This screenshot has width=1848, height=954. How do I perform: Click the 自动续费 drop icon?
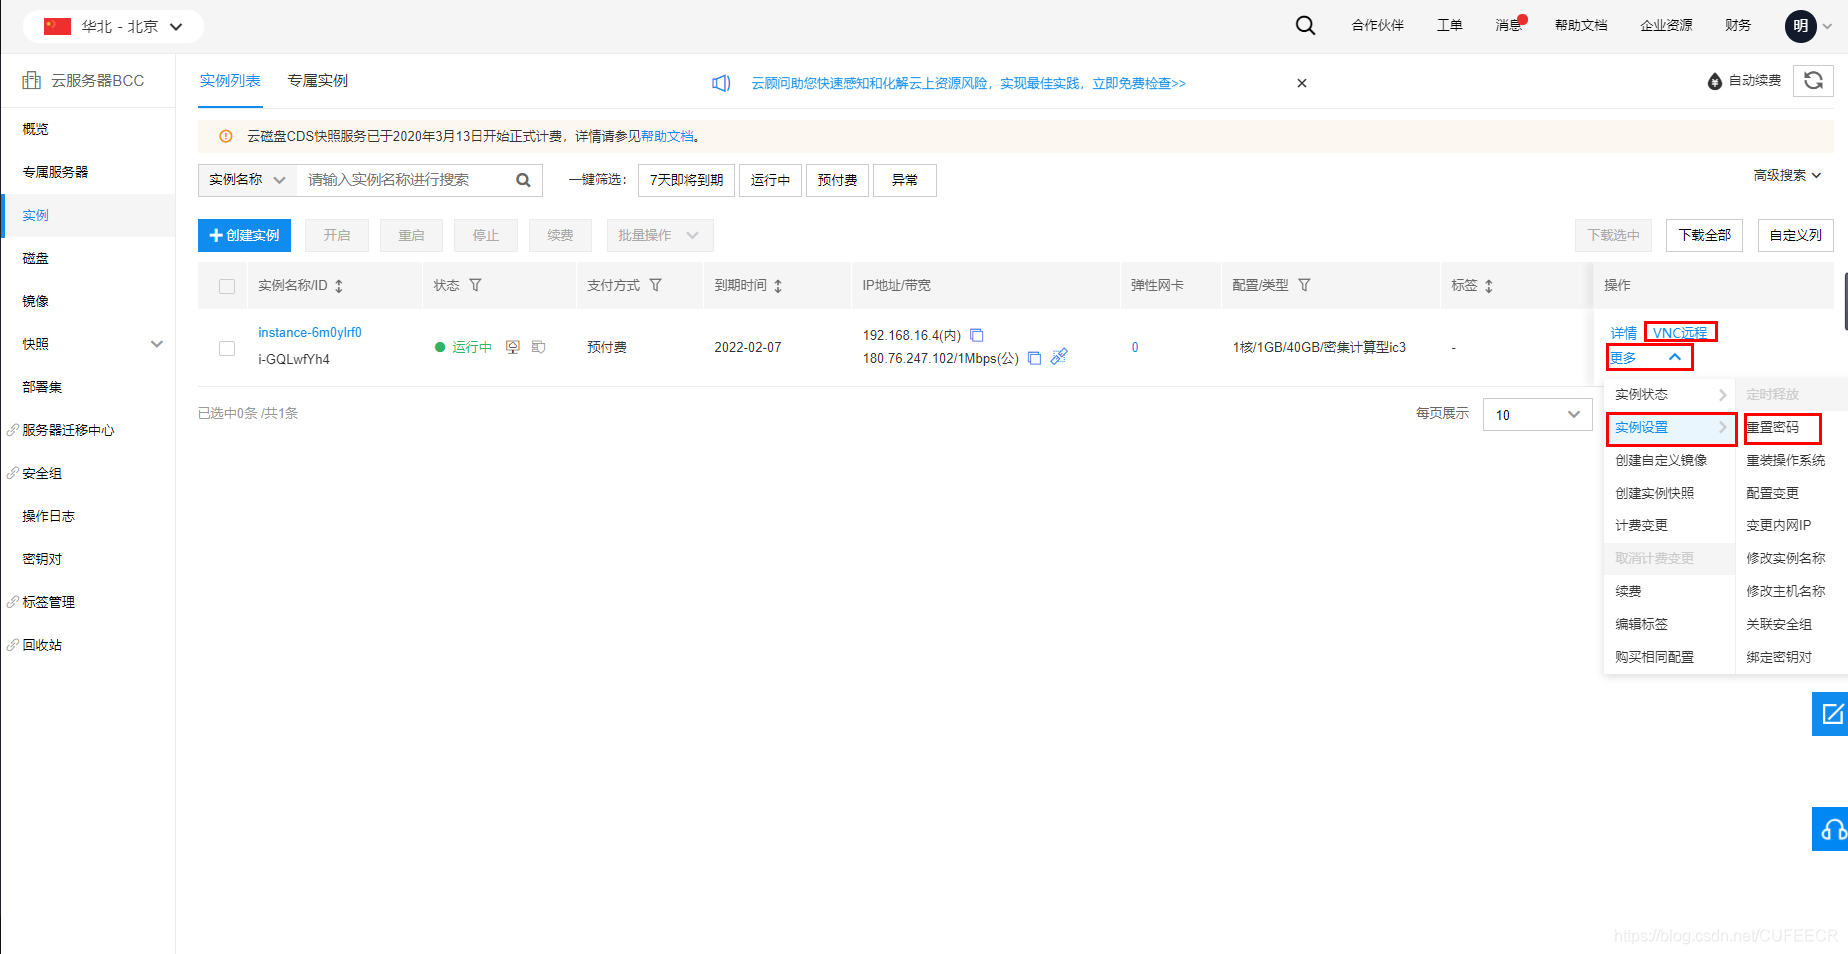[1715, 81]
